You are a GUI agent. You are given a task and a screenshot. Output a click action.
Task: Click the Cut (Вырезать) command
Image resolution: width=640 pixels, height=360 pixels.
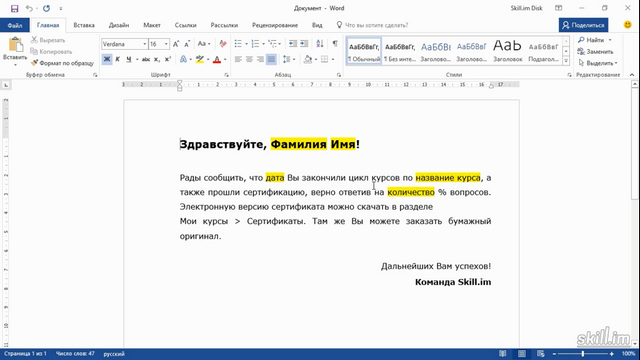pos(48,40)
